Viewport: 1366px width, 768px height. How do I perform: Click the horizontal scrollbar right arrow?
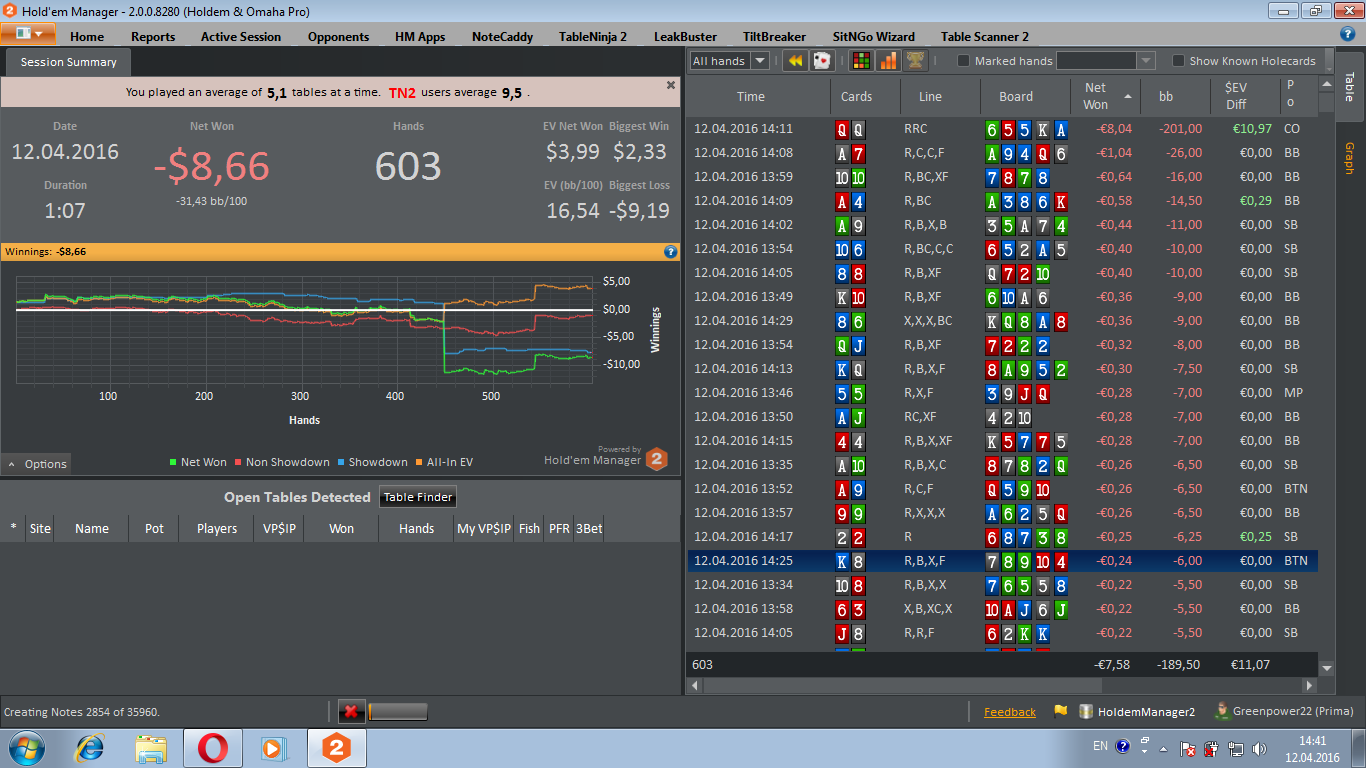point(1310,686)
